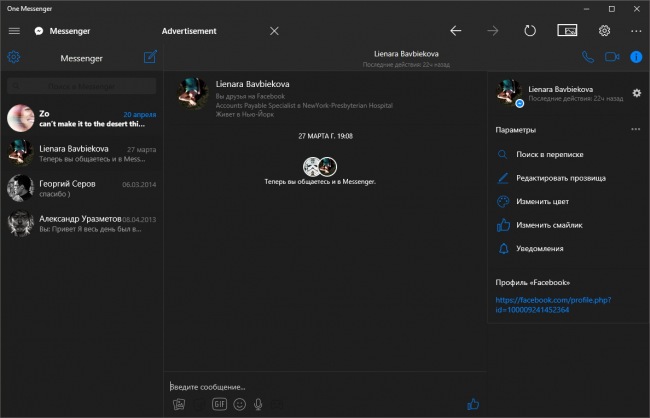Select the Advertisement tab
Screen dimensions: 650x418
pos(189,31)
